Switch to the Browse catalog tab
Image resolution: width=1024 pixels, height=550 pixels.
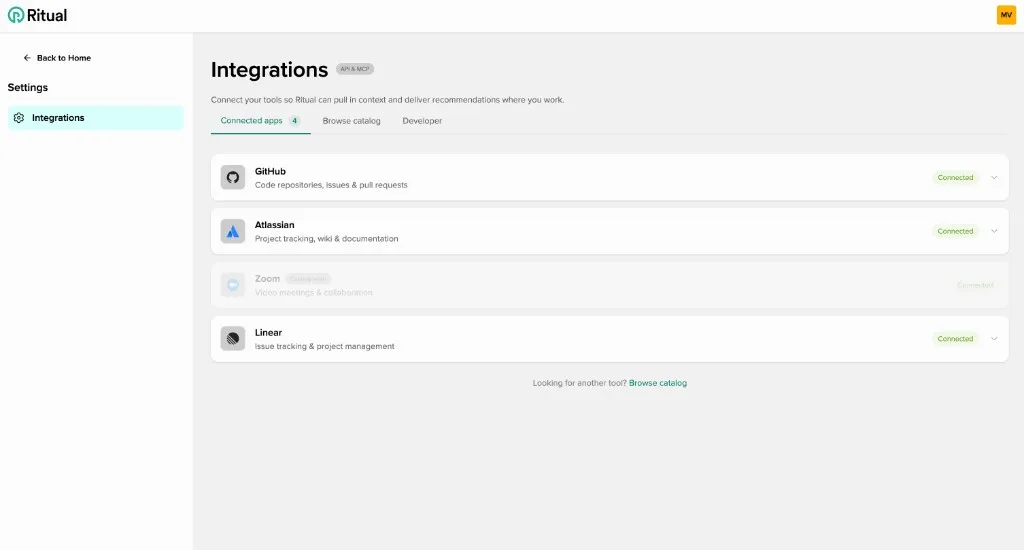[x=351, y=121]
